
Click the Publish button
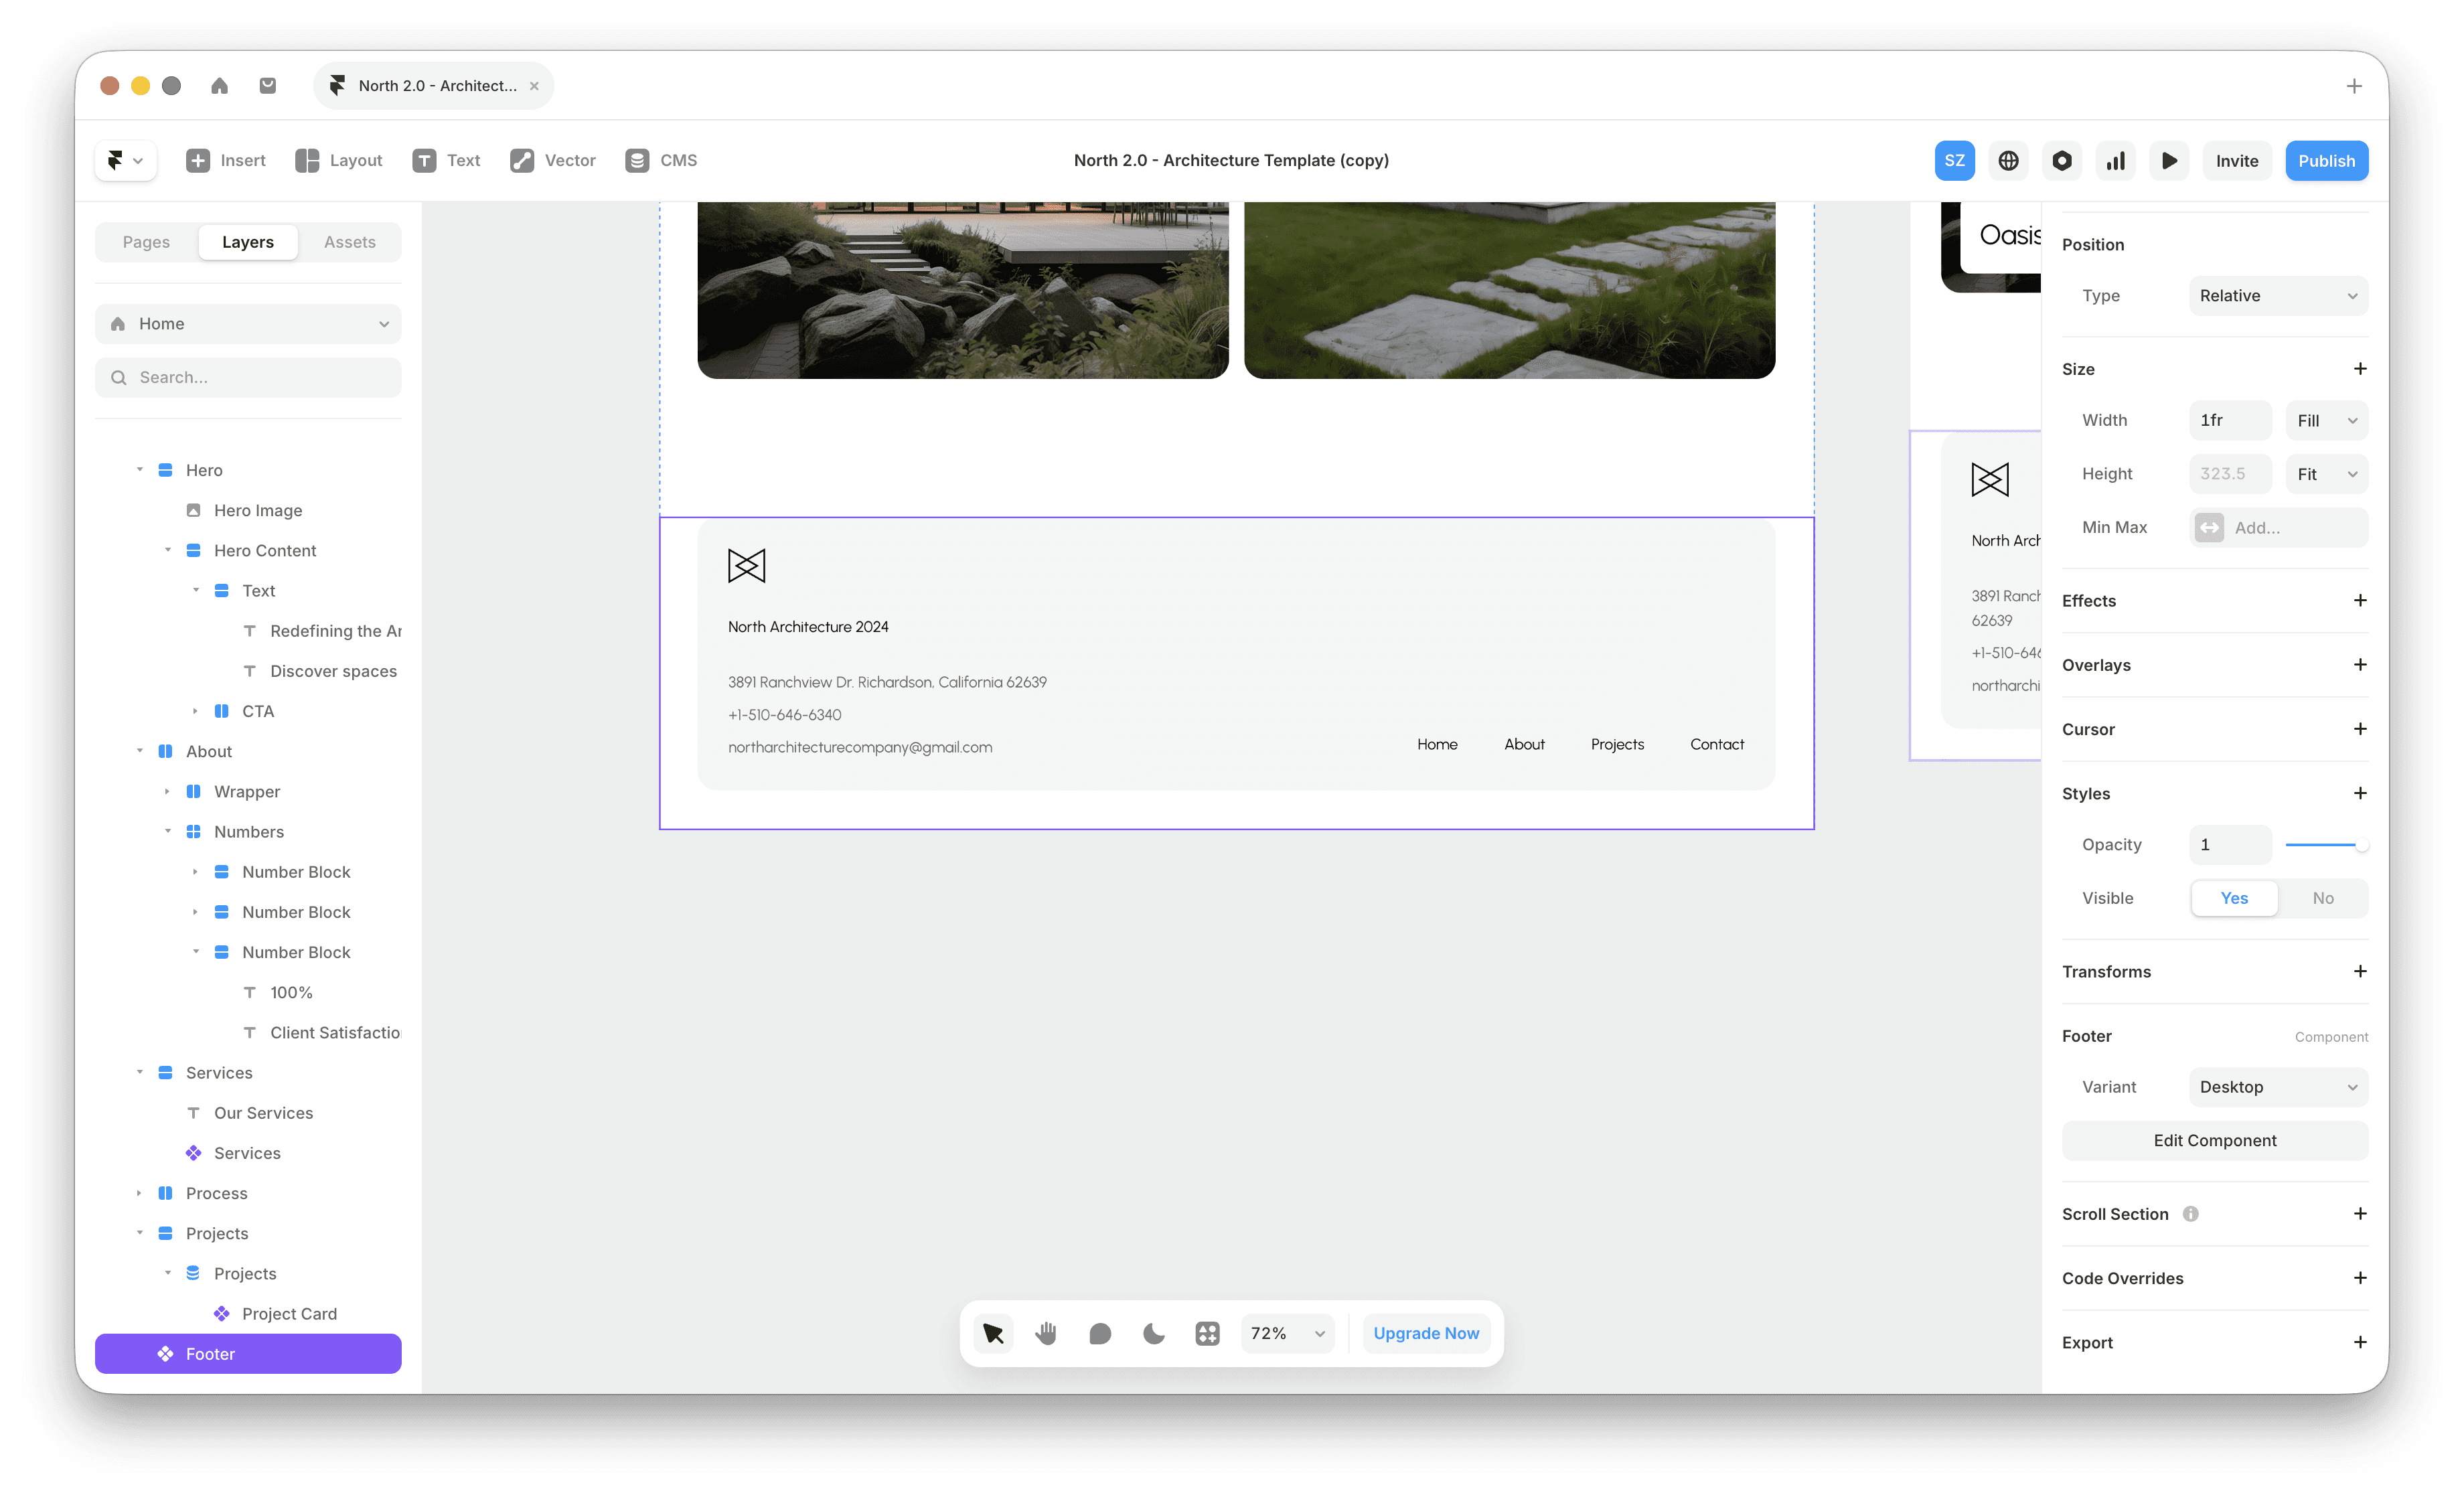2325,160
